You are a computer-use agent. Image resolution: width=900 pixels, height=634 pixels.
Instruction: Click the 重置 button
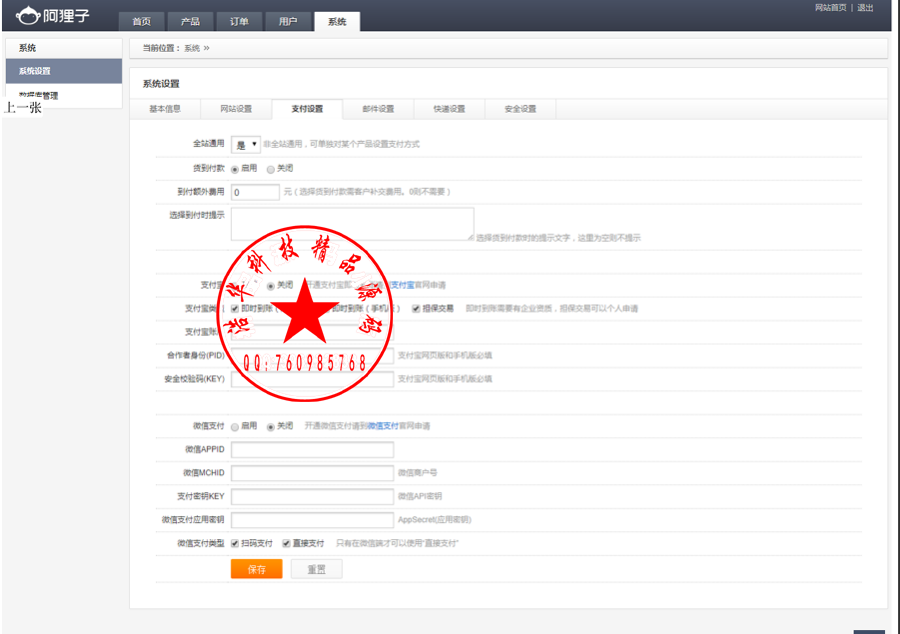(316, 568)
